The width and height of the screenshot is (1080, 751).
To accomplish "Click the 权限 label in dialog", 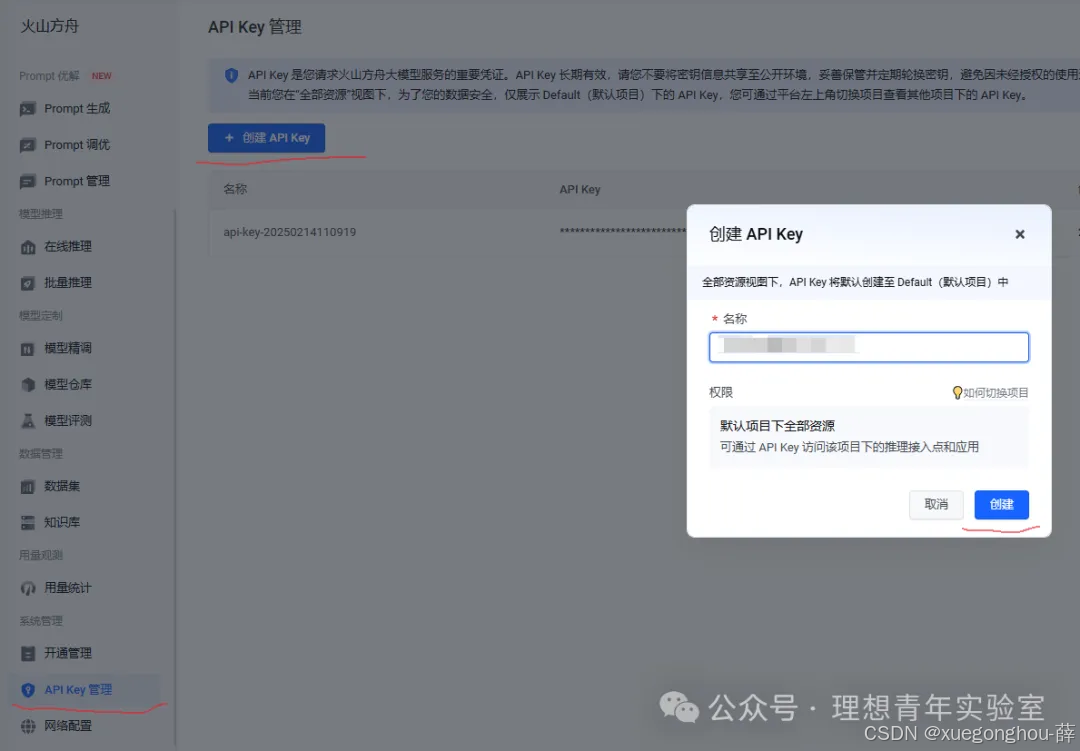I will point(720,392).
